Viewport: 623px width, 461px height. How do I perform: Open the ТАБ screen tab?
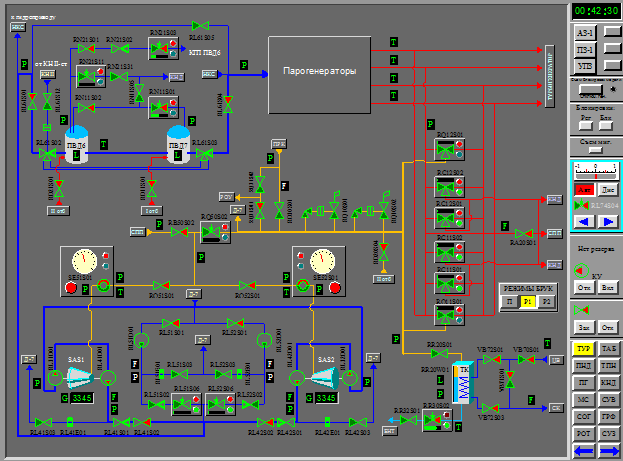pyautogui.click(x=609, y=349)
